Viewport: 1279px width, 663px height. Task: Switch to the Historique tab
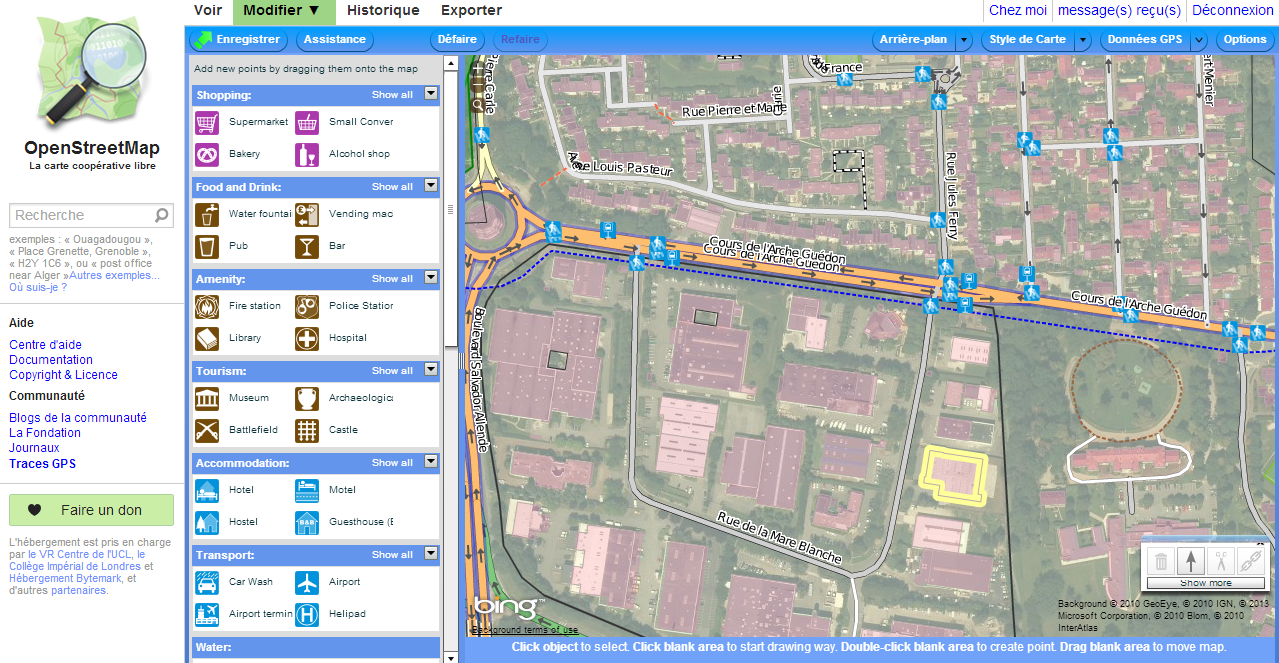(383, 11)
